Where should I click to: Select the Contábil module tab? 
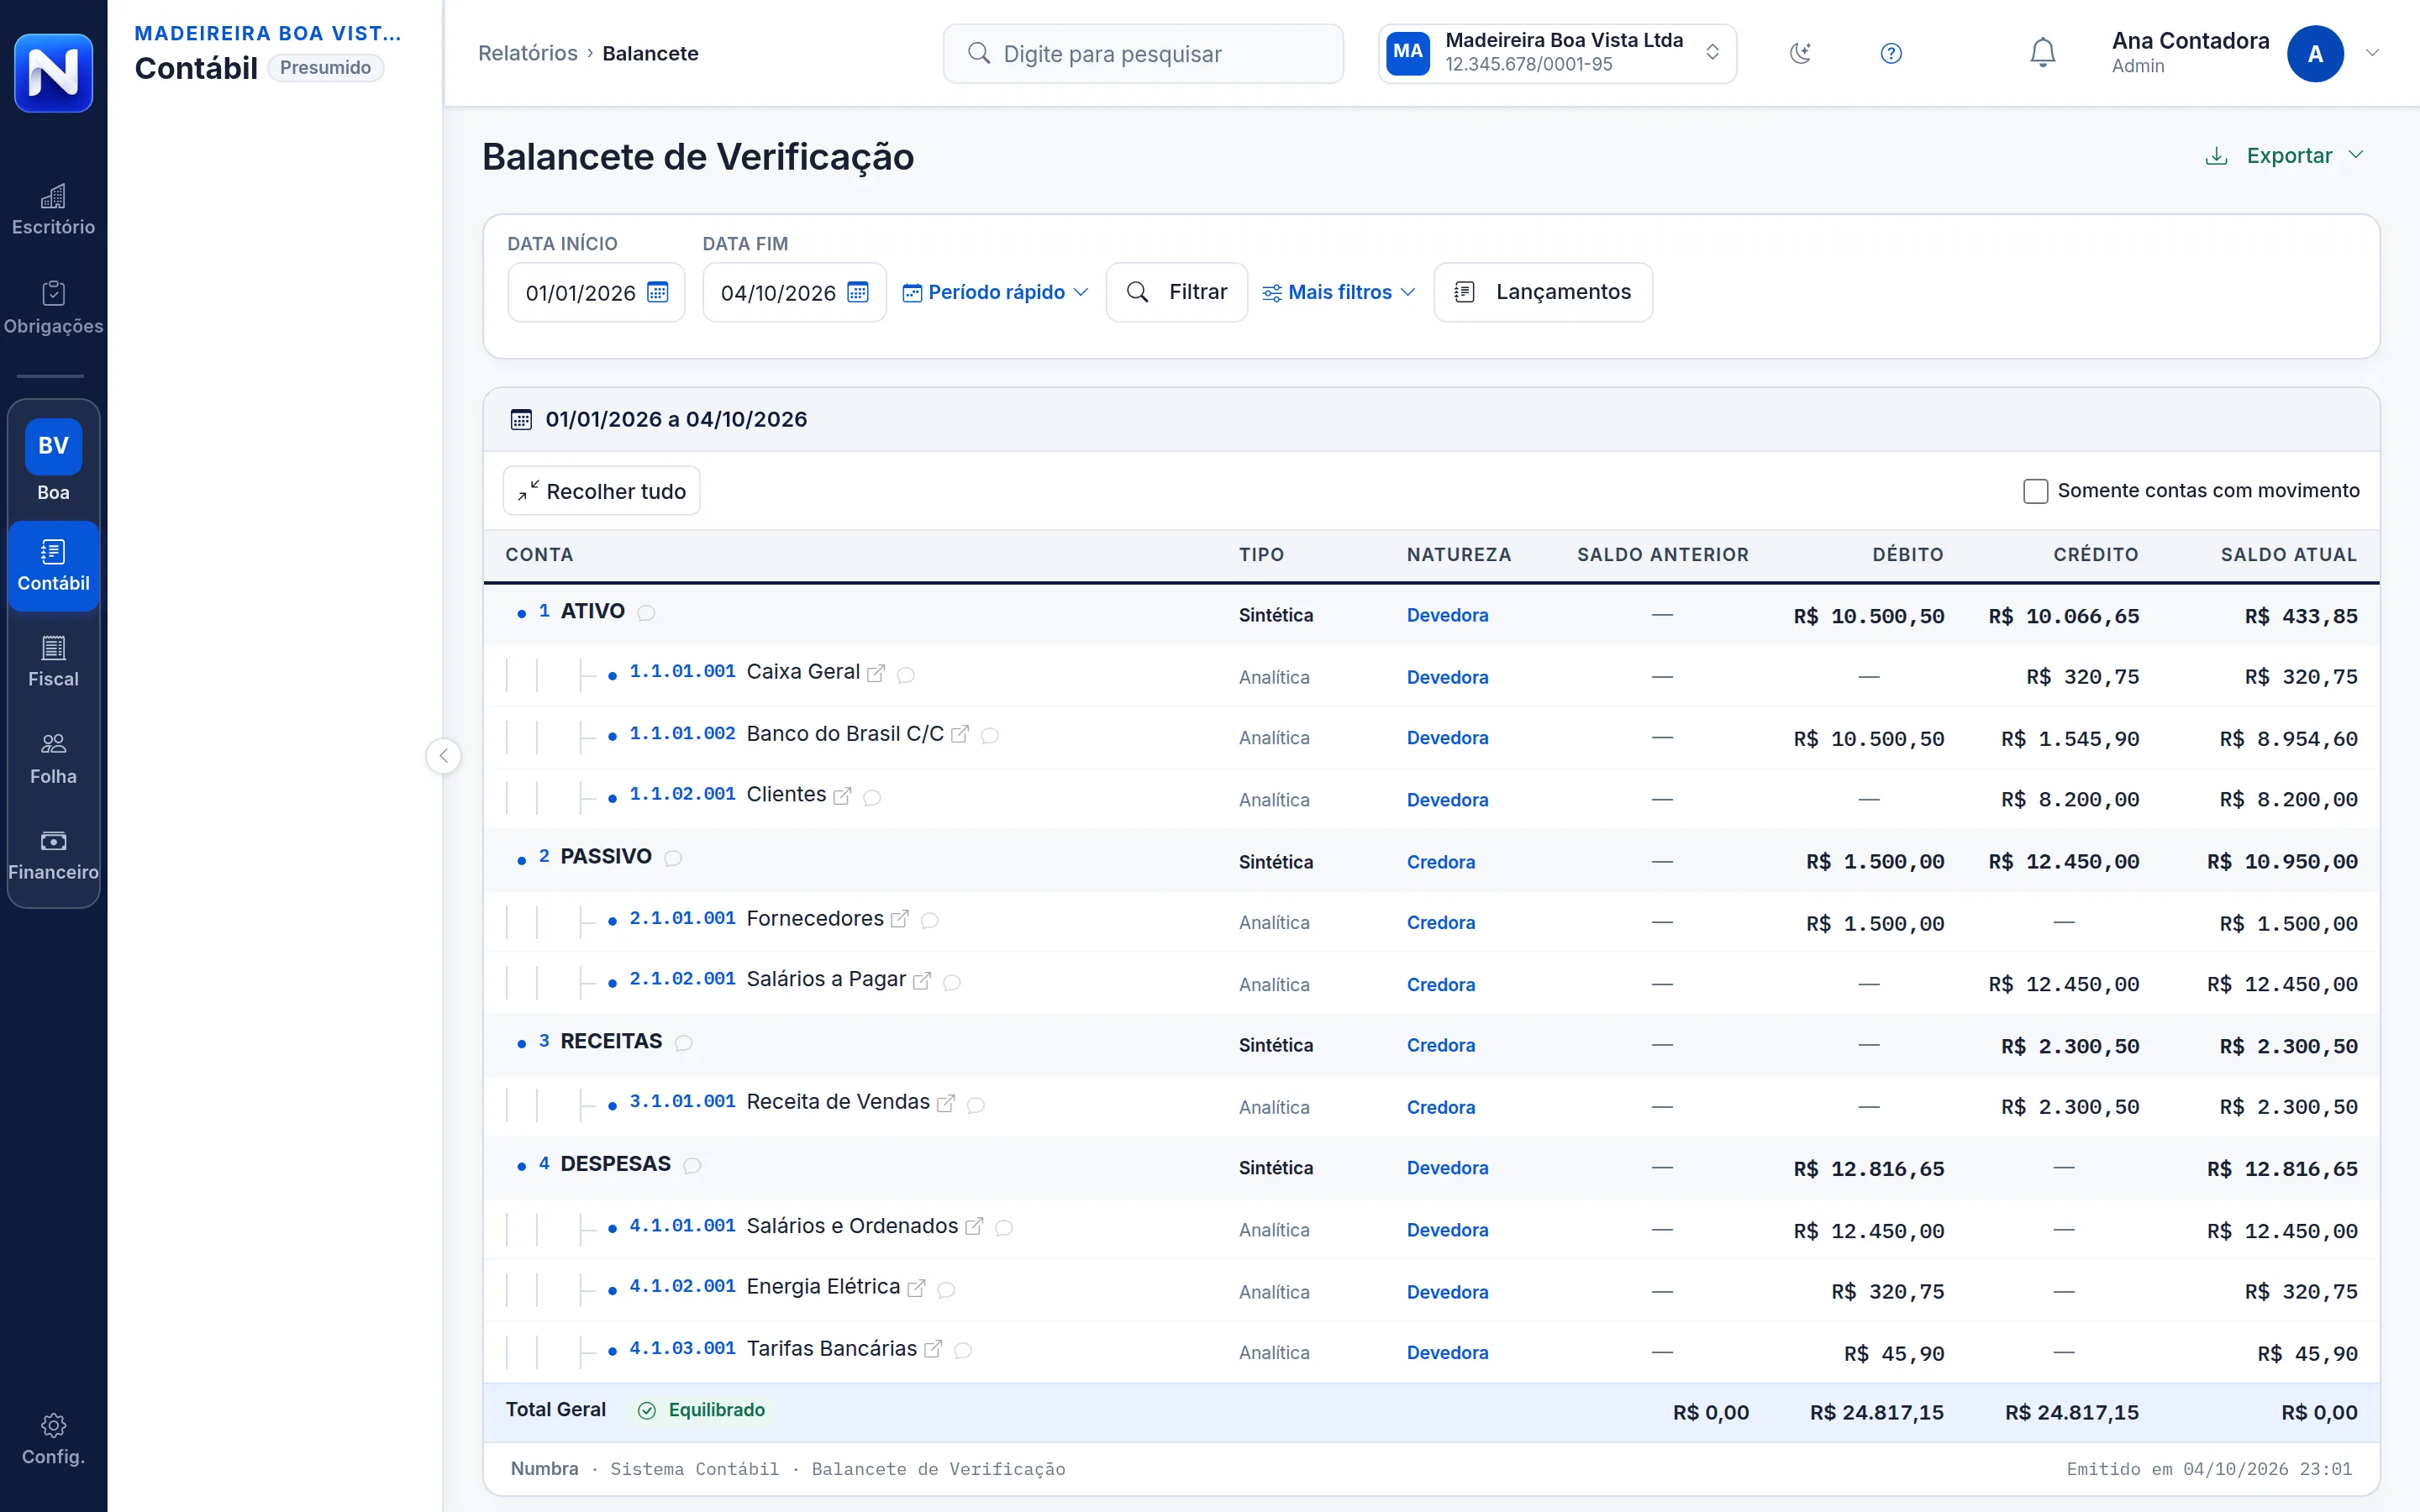(53, 566)
